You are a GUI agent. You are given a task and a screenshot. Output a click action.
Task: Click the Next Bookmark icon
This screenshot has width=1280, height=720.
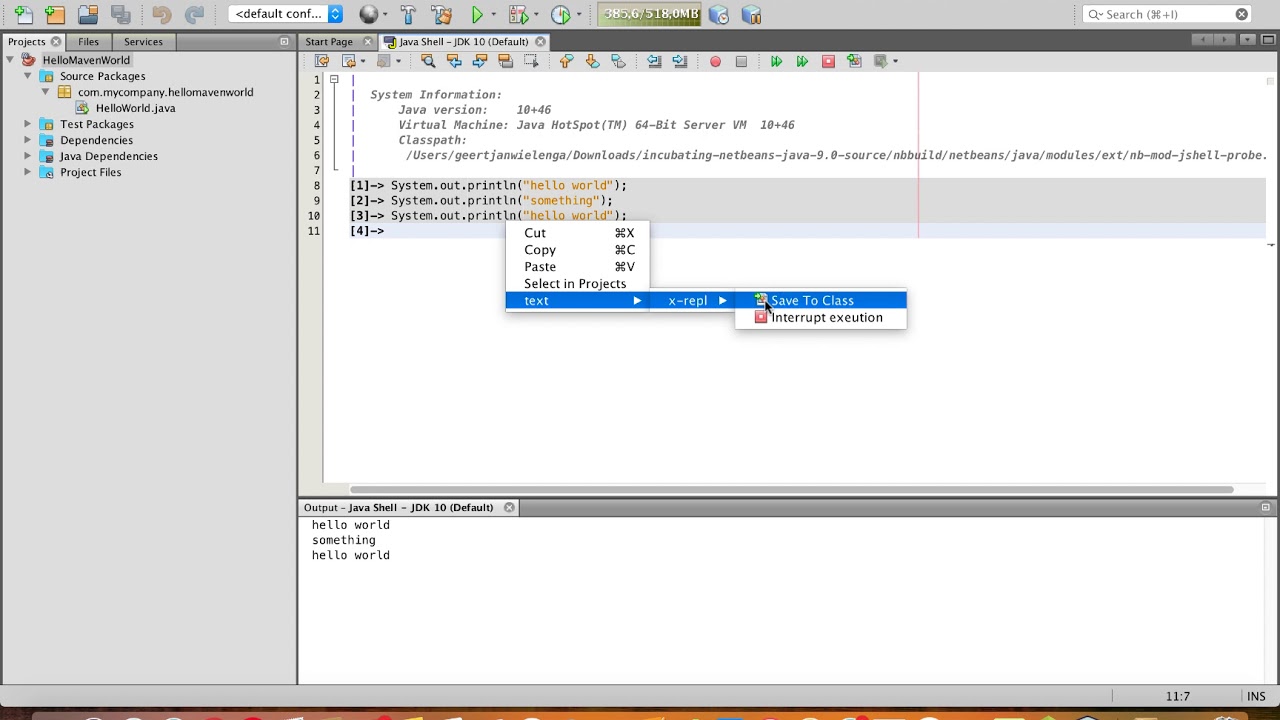592,61
